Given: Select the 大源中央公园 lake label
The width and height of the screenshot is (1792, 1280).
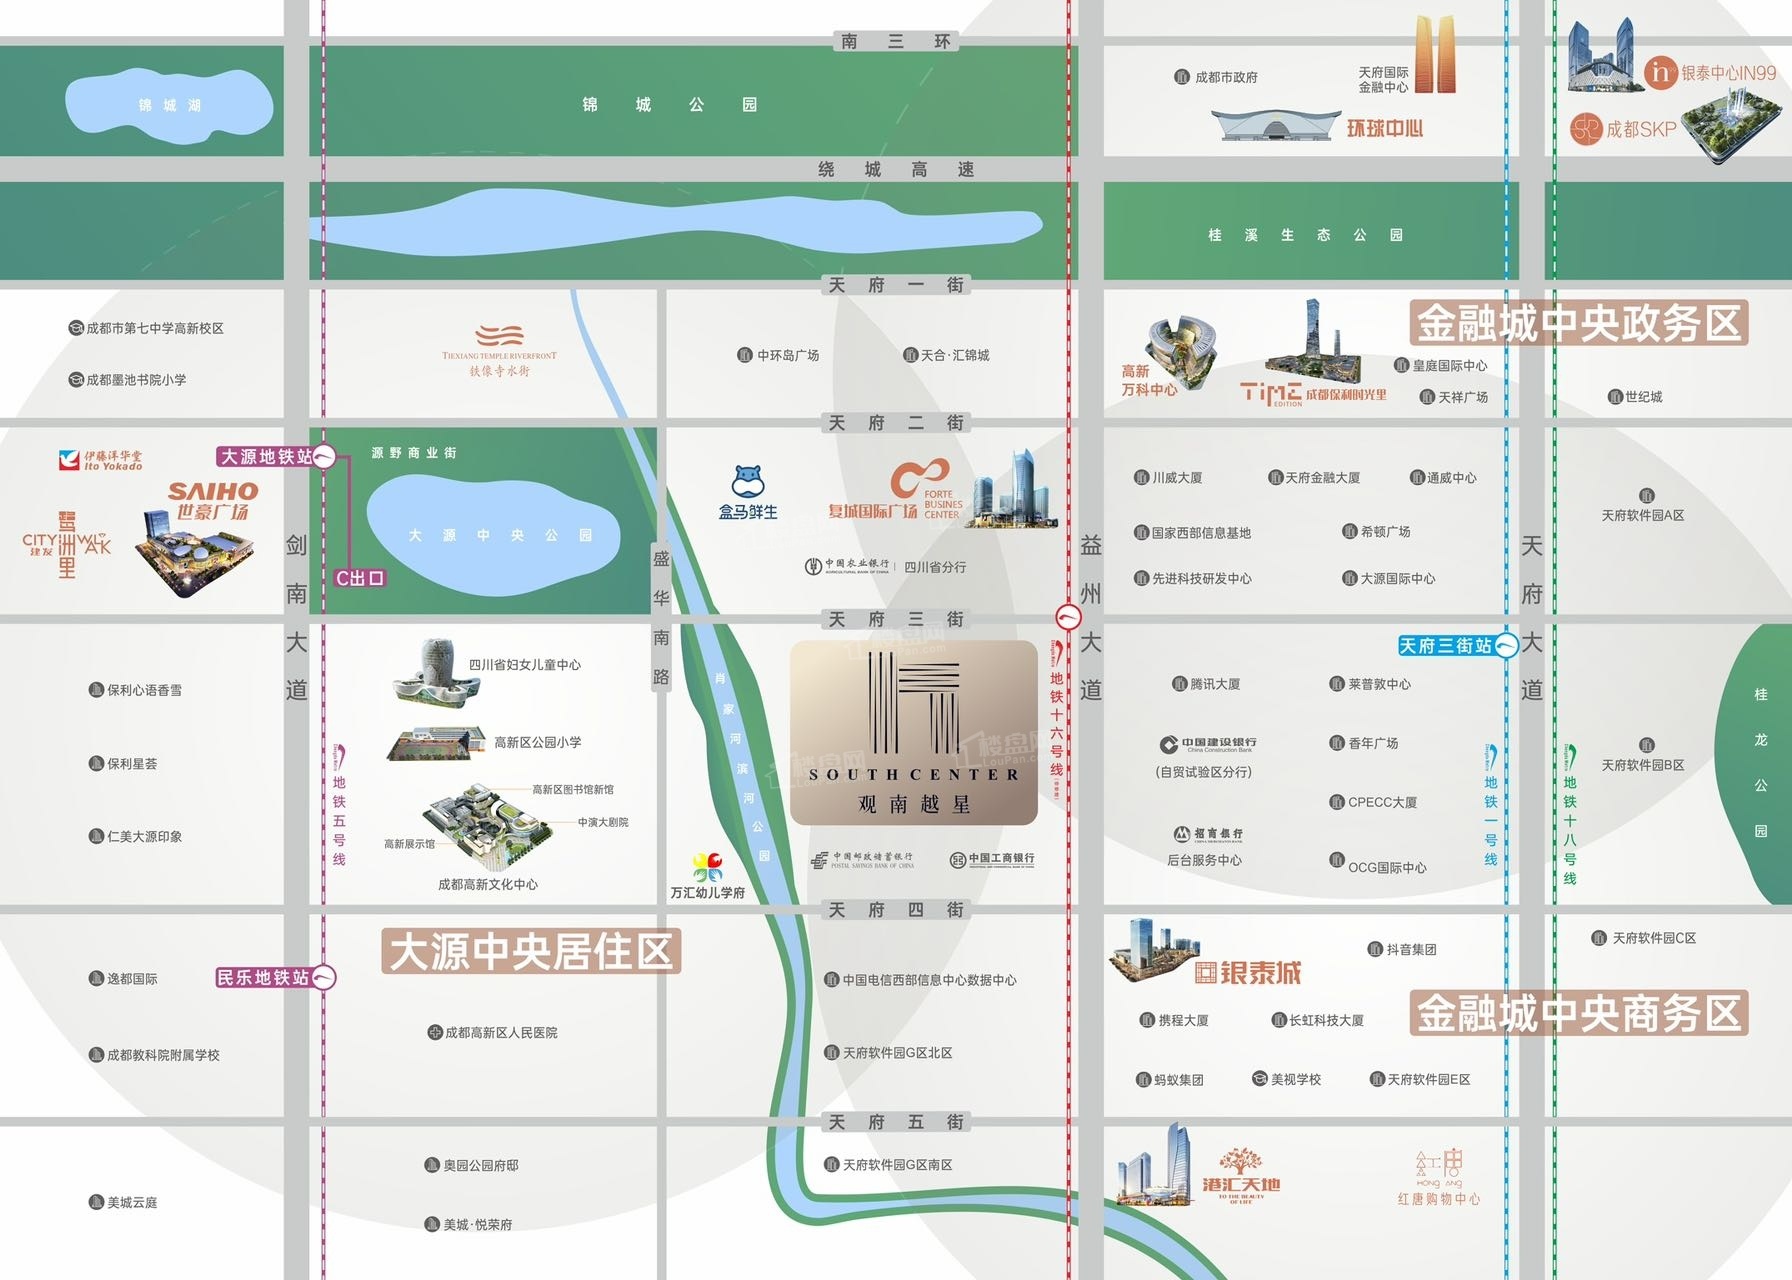Looking at the screenshot, I should [x=500, y=535].
